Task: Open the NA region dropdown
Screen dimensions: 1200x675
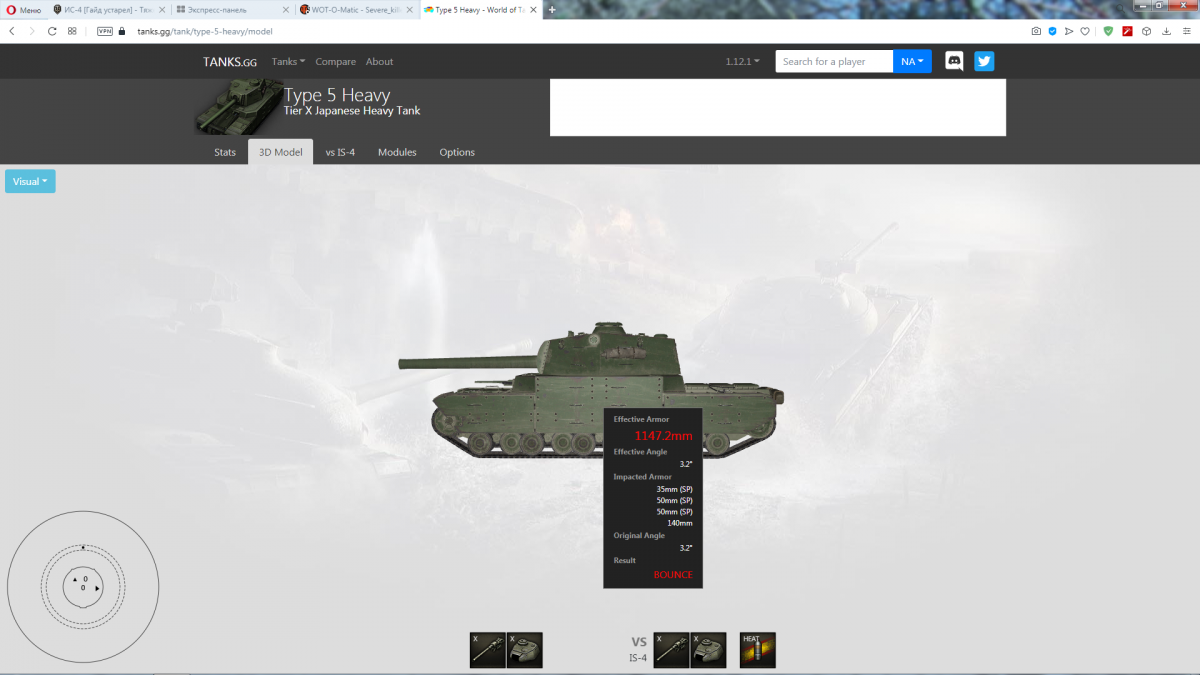Action: (x=912, y=61)
